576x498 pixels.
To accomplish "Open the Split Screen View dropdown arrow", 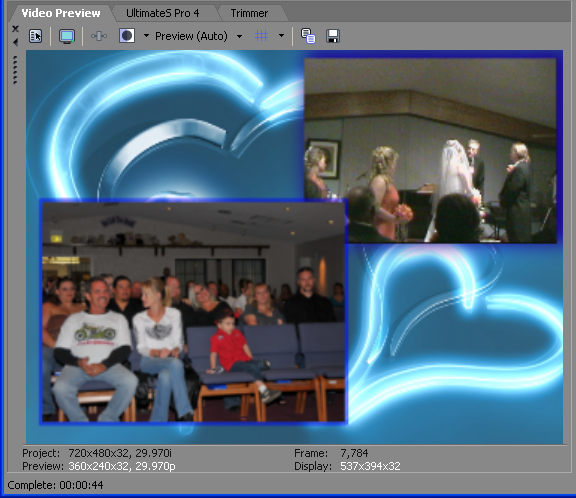I will pyautogui.click(x=146, y=36).
